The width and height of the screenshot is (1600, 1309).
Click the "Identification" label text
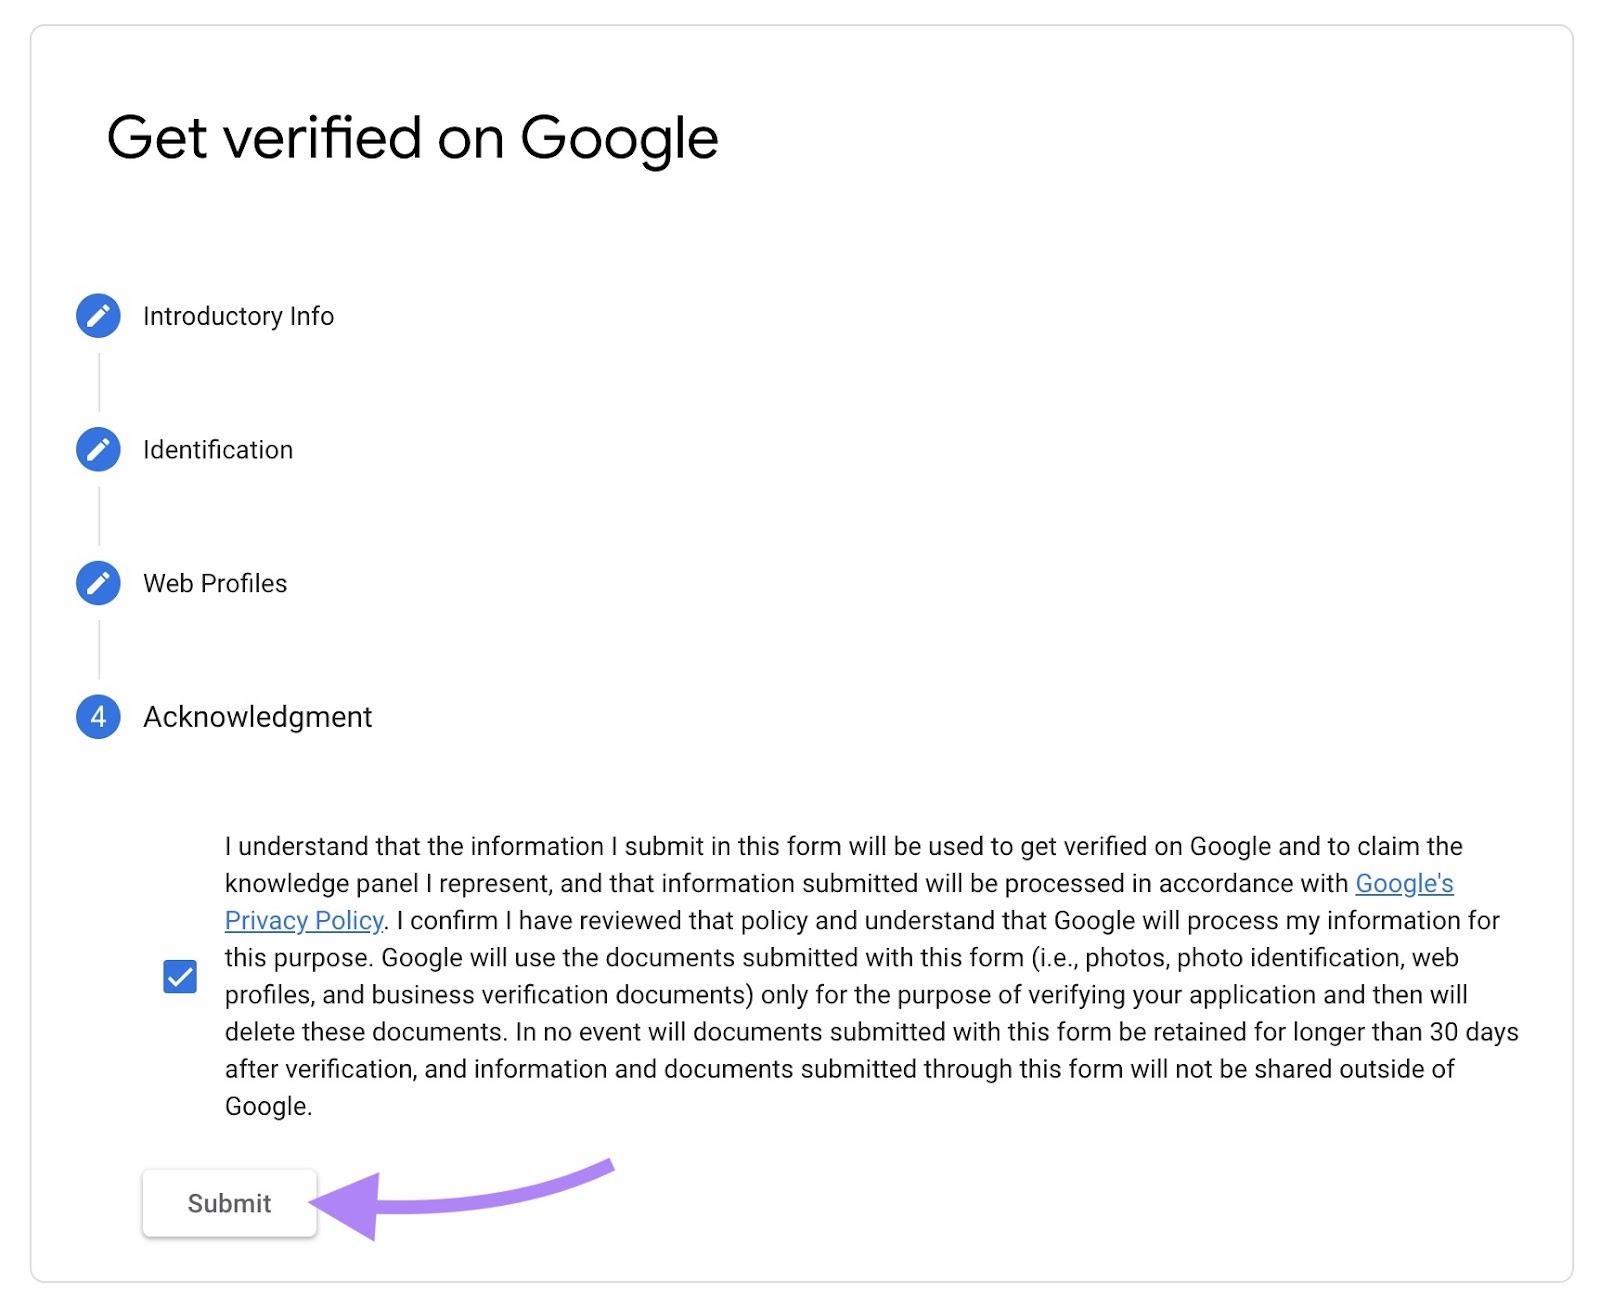click(218, 450)
